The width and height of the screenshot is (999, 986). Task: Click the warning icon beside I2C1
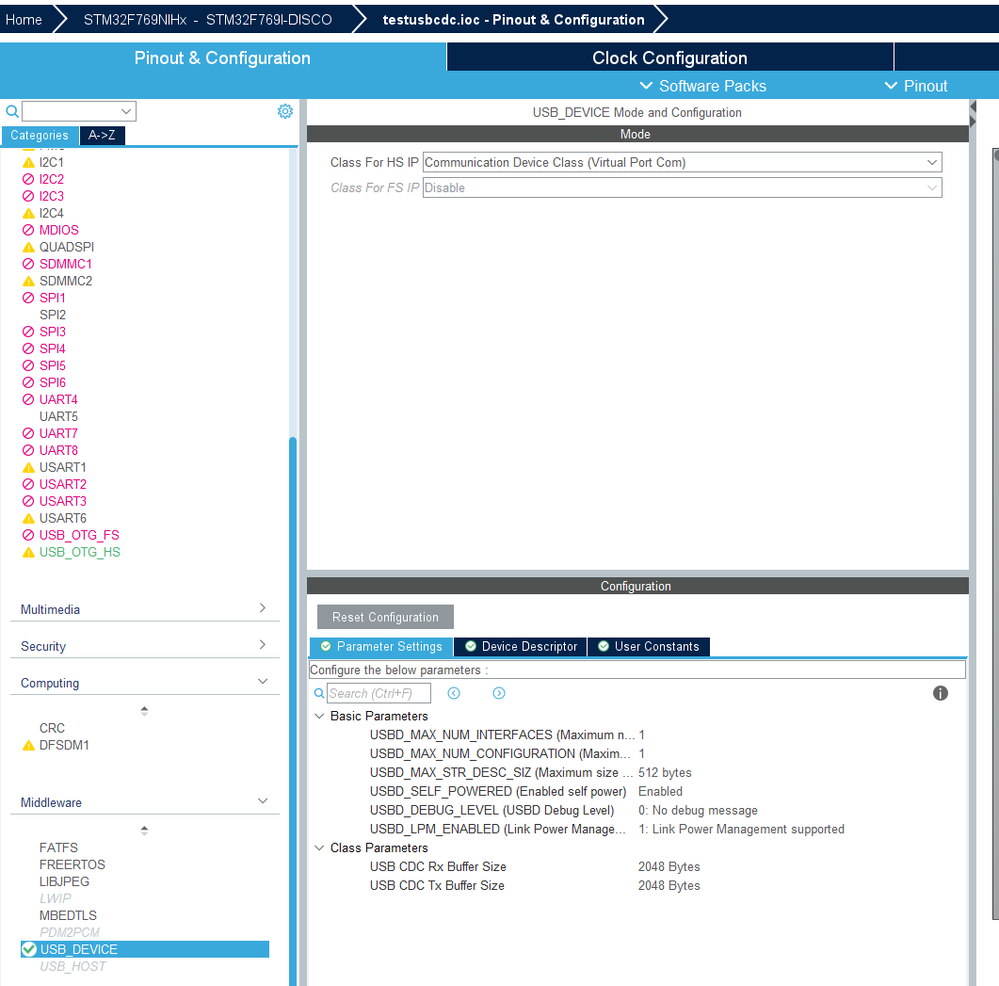28,162
